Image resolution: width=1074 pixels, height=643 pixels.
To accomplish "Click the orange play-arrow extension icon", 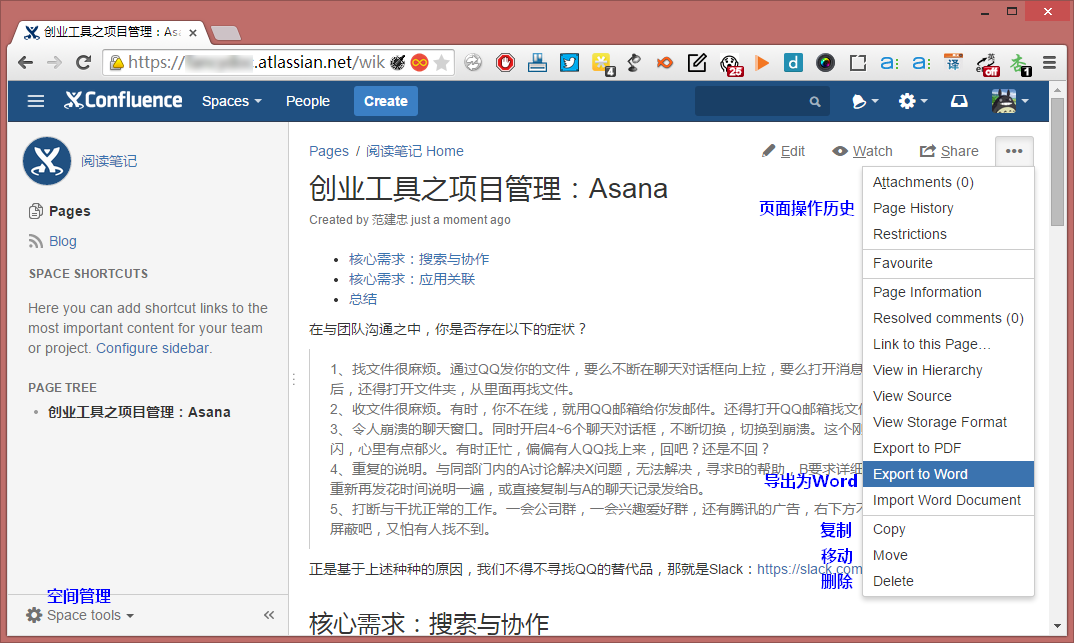I will tap(762, 63).
